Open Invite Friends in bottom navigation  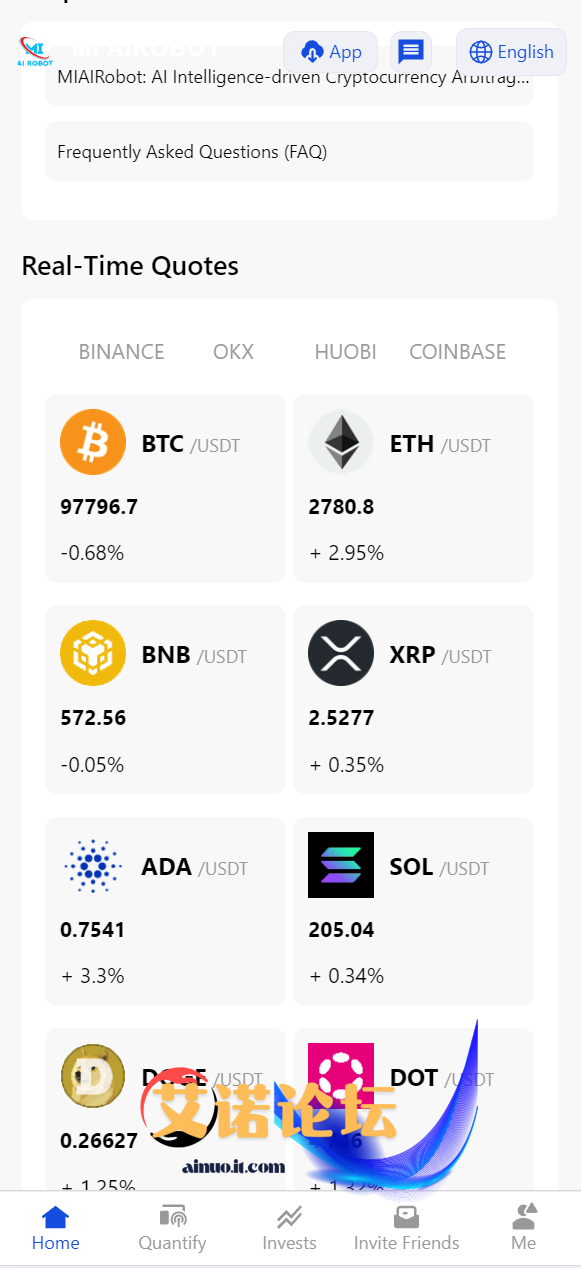pos(406,1229)
